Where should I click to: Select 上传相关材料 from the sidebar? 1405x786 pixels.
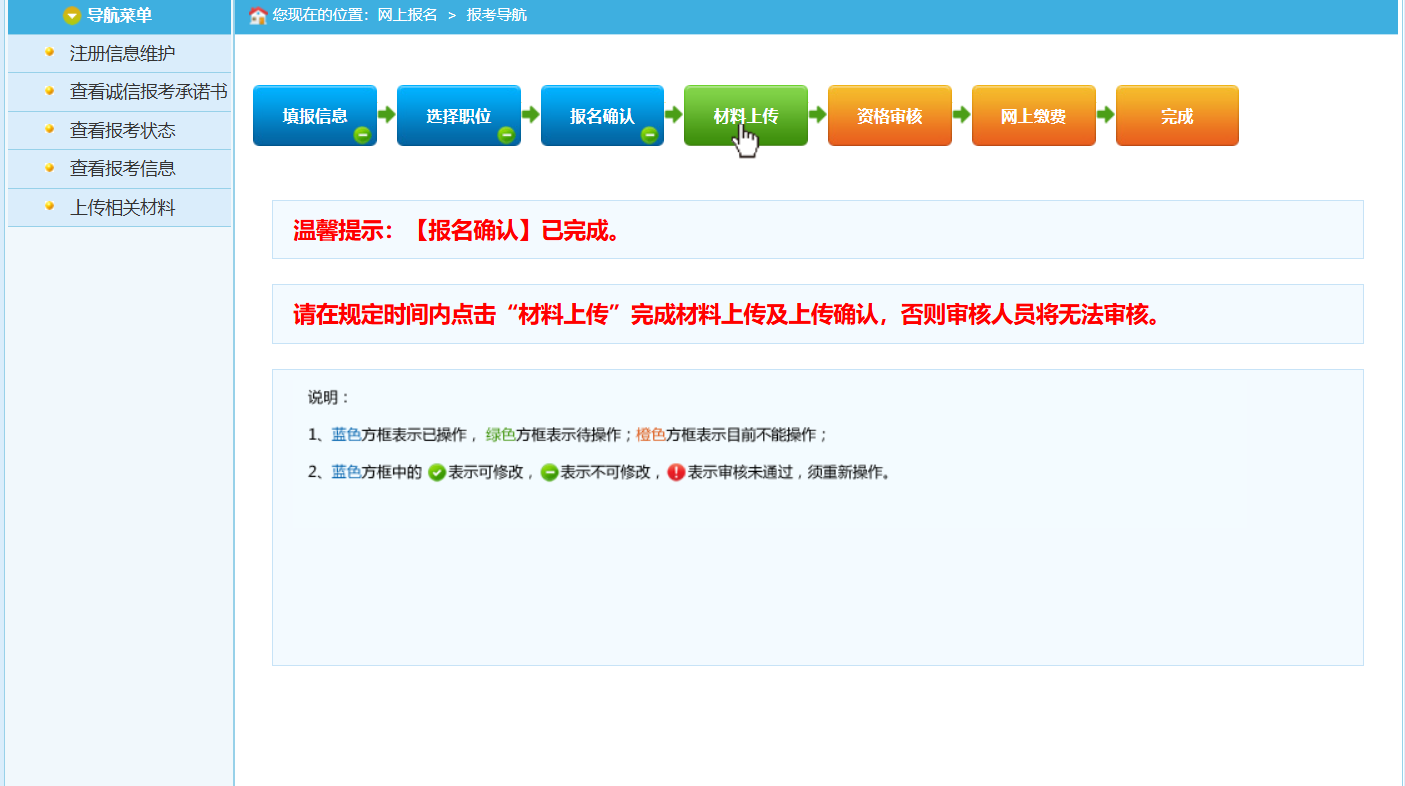tap(122, 208)
